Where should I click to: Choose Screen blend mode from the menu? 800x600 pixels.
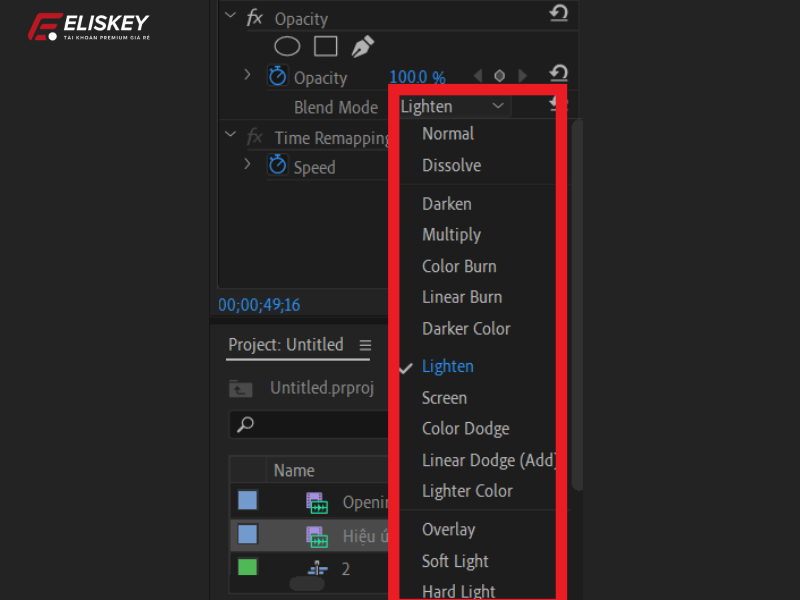click(x=444, y=397)
